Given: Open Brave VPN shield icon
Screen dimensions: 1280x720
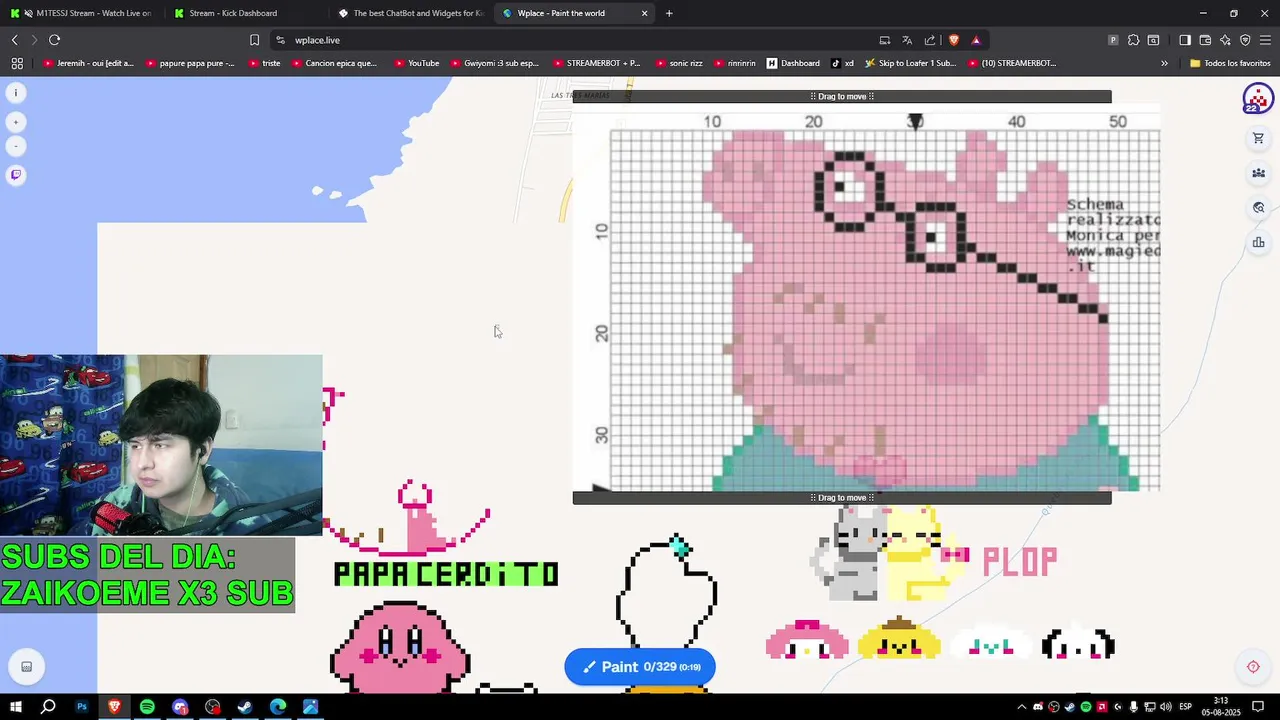Looking at the screenshot, I should 1245,40.
